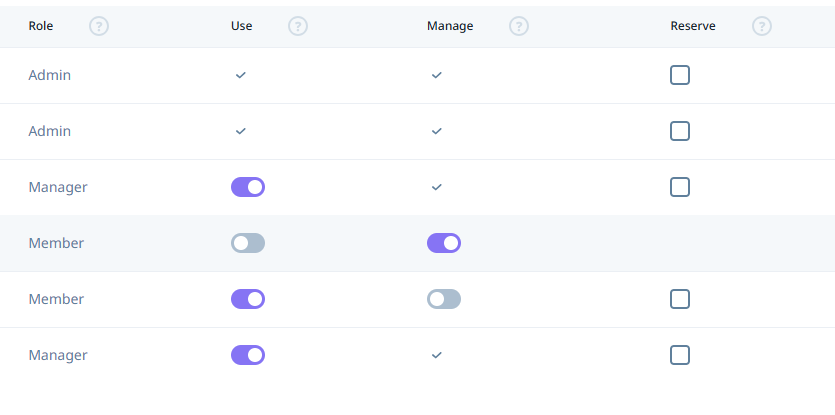
Task: Check the Reserve box for the lower Member row
Action: [x=680, y=299]
